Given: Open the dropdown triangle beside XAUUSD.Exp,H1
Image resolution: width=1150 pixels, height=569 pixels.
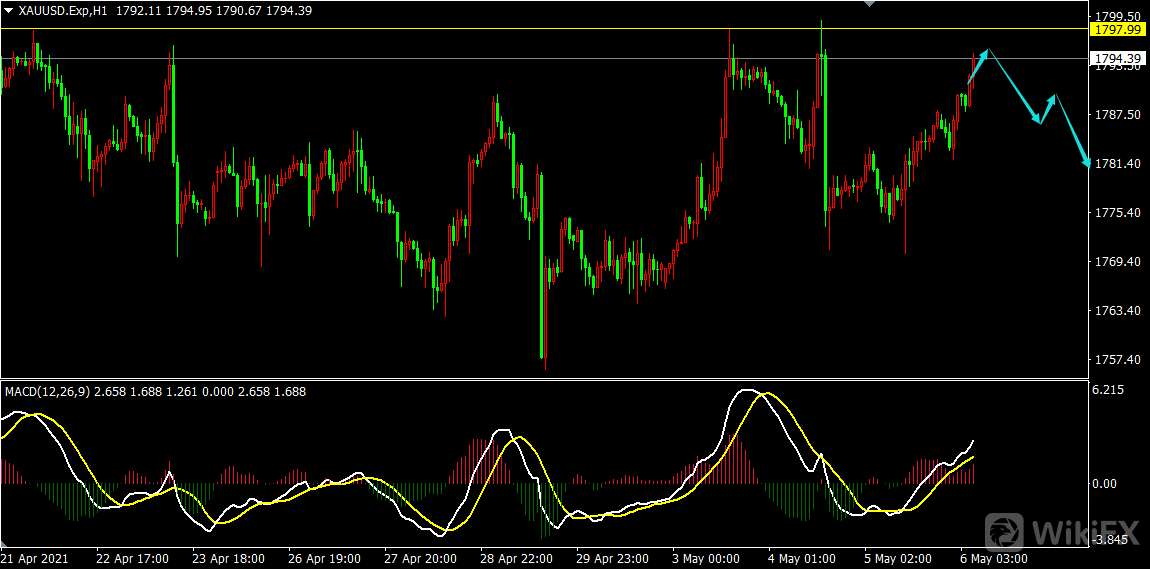Looking at the screenshot, I should click(9, 10).
